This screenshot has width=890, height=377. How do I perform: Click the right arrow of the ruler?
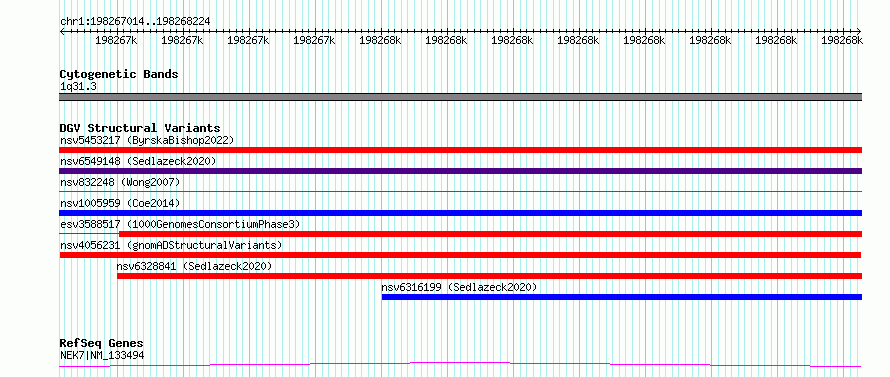[859, 31]
